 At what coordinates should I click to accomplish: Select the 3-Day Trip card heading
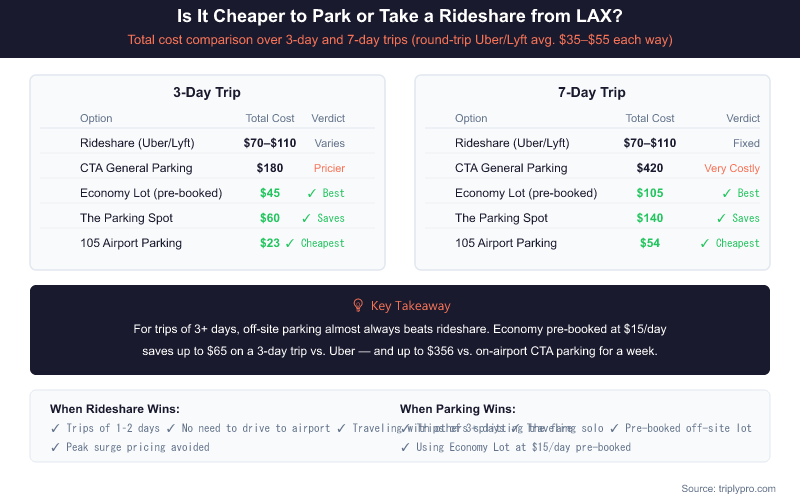[207, 93]
